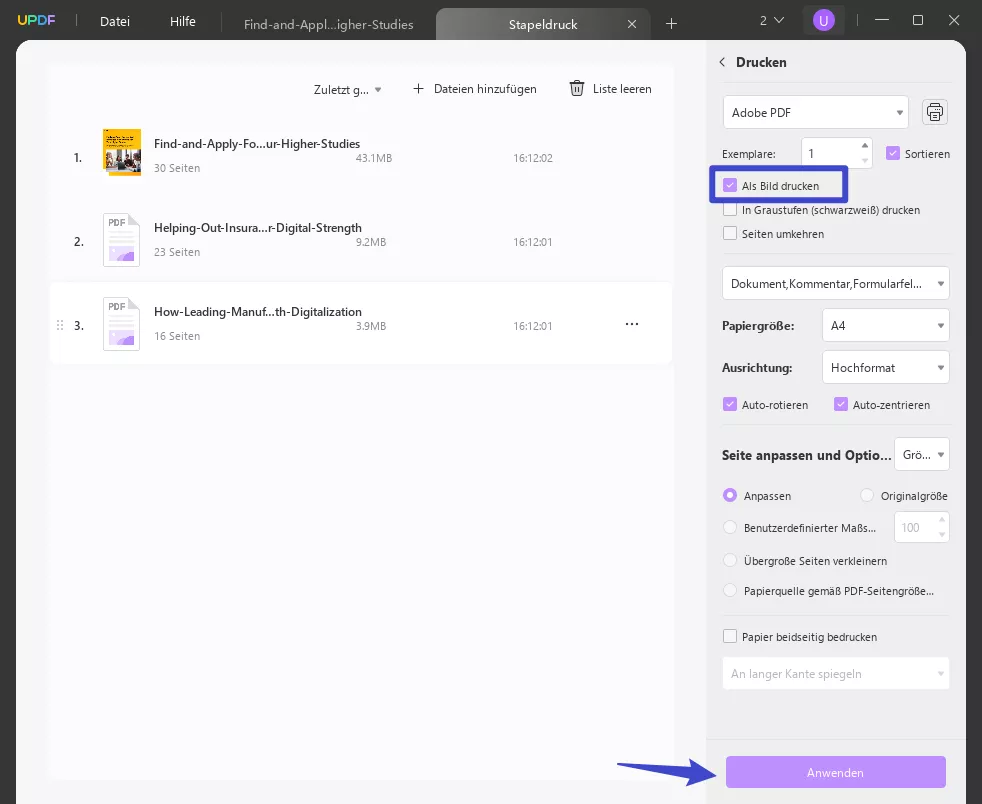This screenshot has width=982, height=804.
Task: Click the UPDF logo
Action: pyautogui.click(x=34, y=21)
